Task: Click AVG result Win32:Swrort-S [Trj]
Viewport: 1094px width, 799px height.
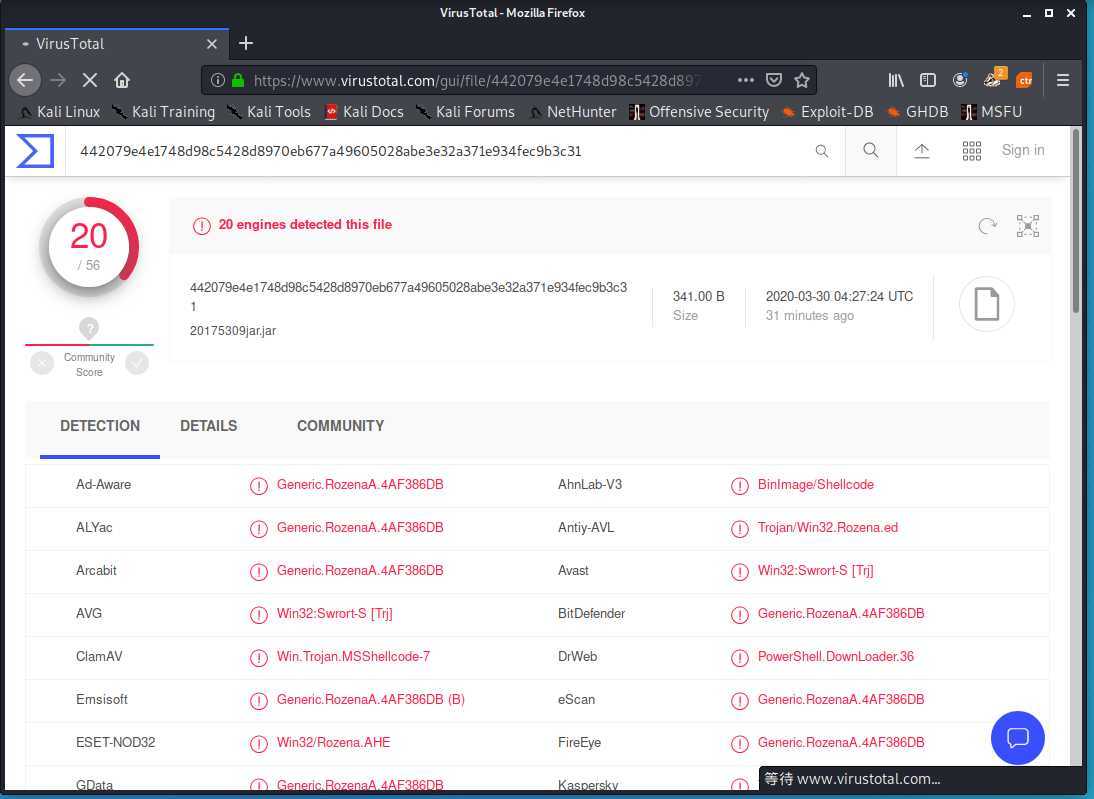Action: [334, 613]
